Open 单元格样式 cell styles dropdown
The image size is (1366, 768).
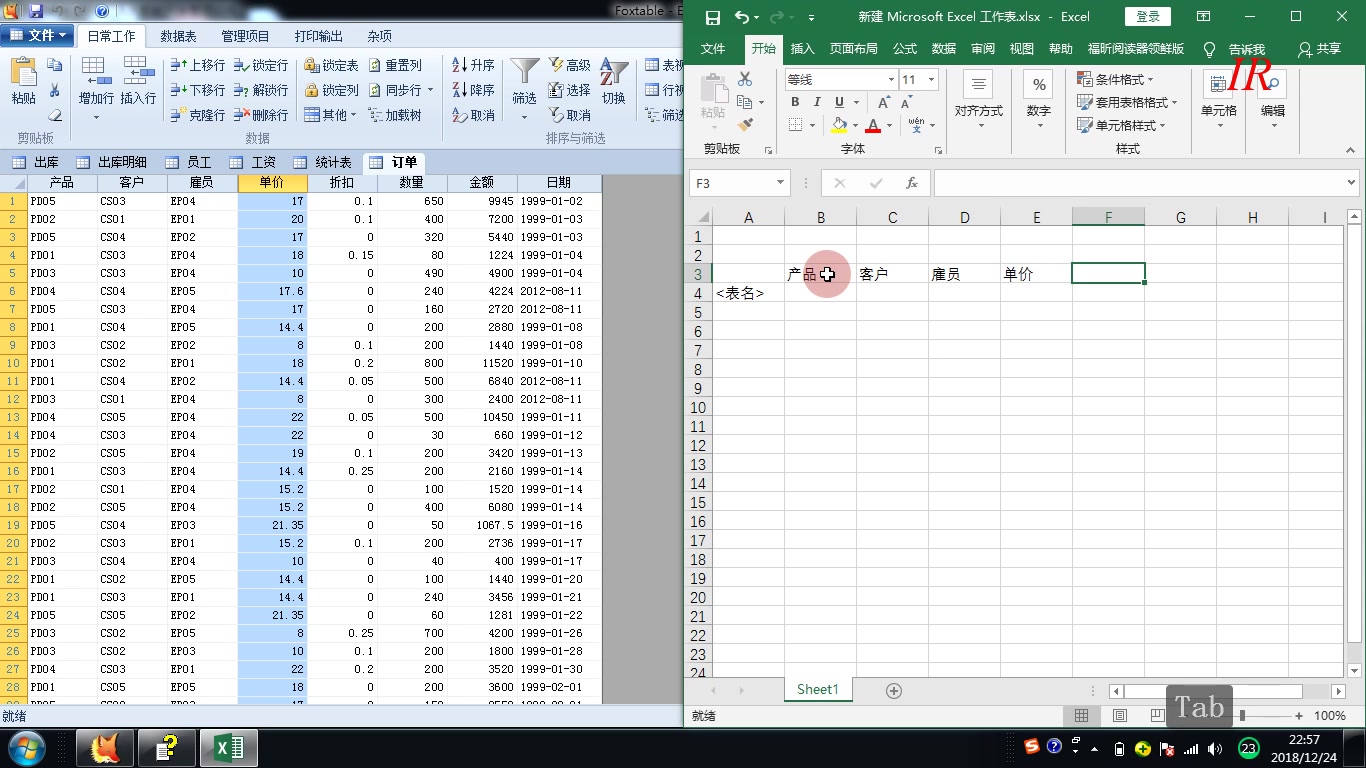point(1121,125)
